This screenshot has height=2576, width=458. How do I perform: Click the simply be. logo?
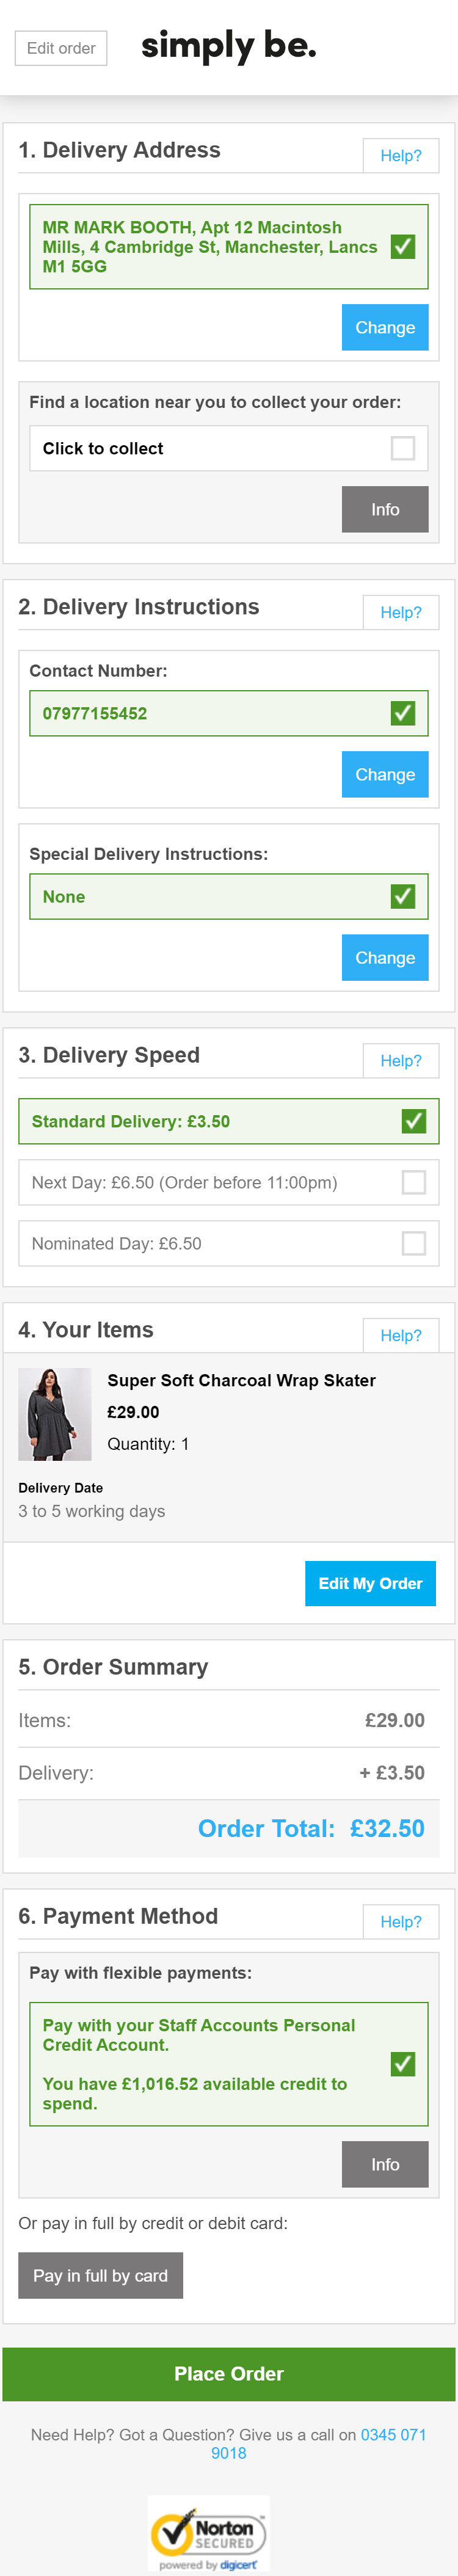pyautogui.click(x=228, y=46)
